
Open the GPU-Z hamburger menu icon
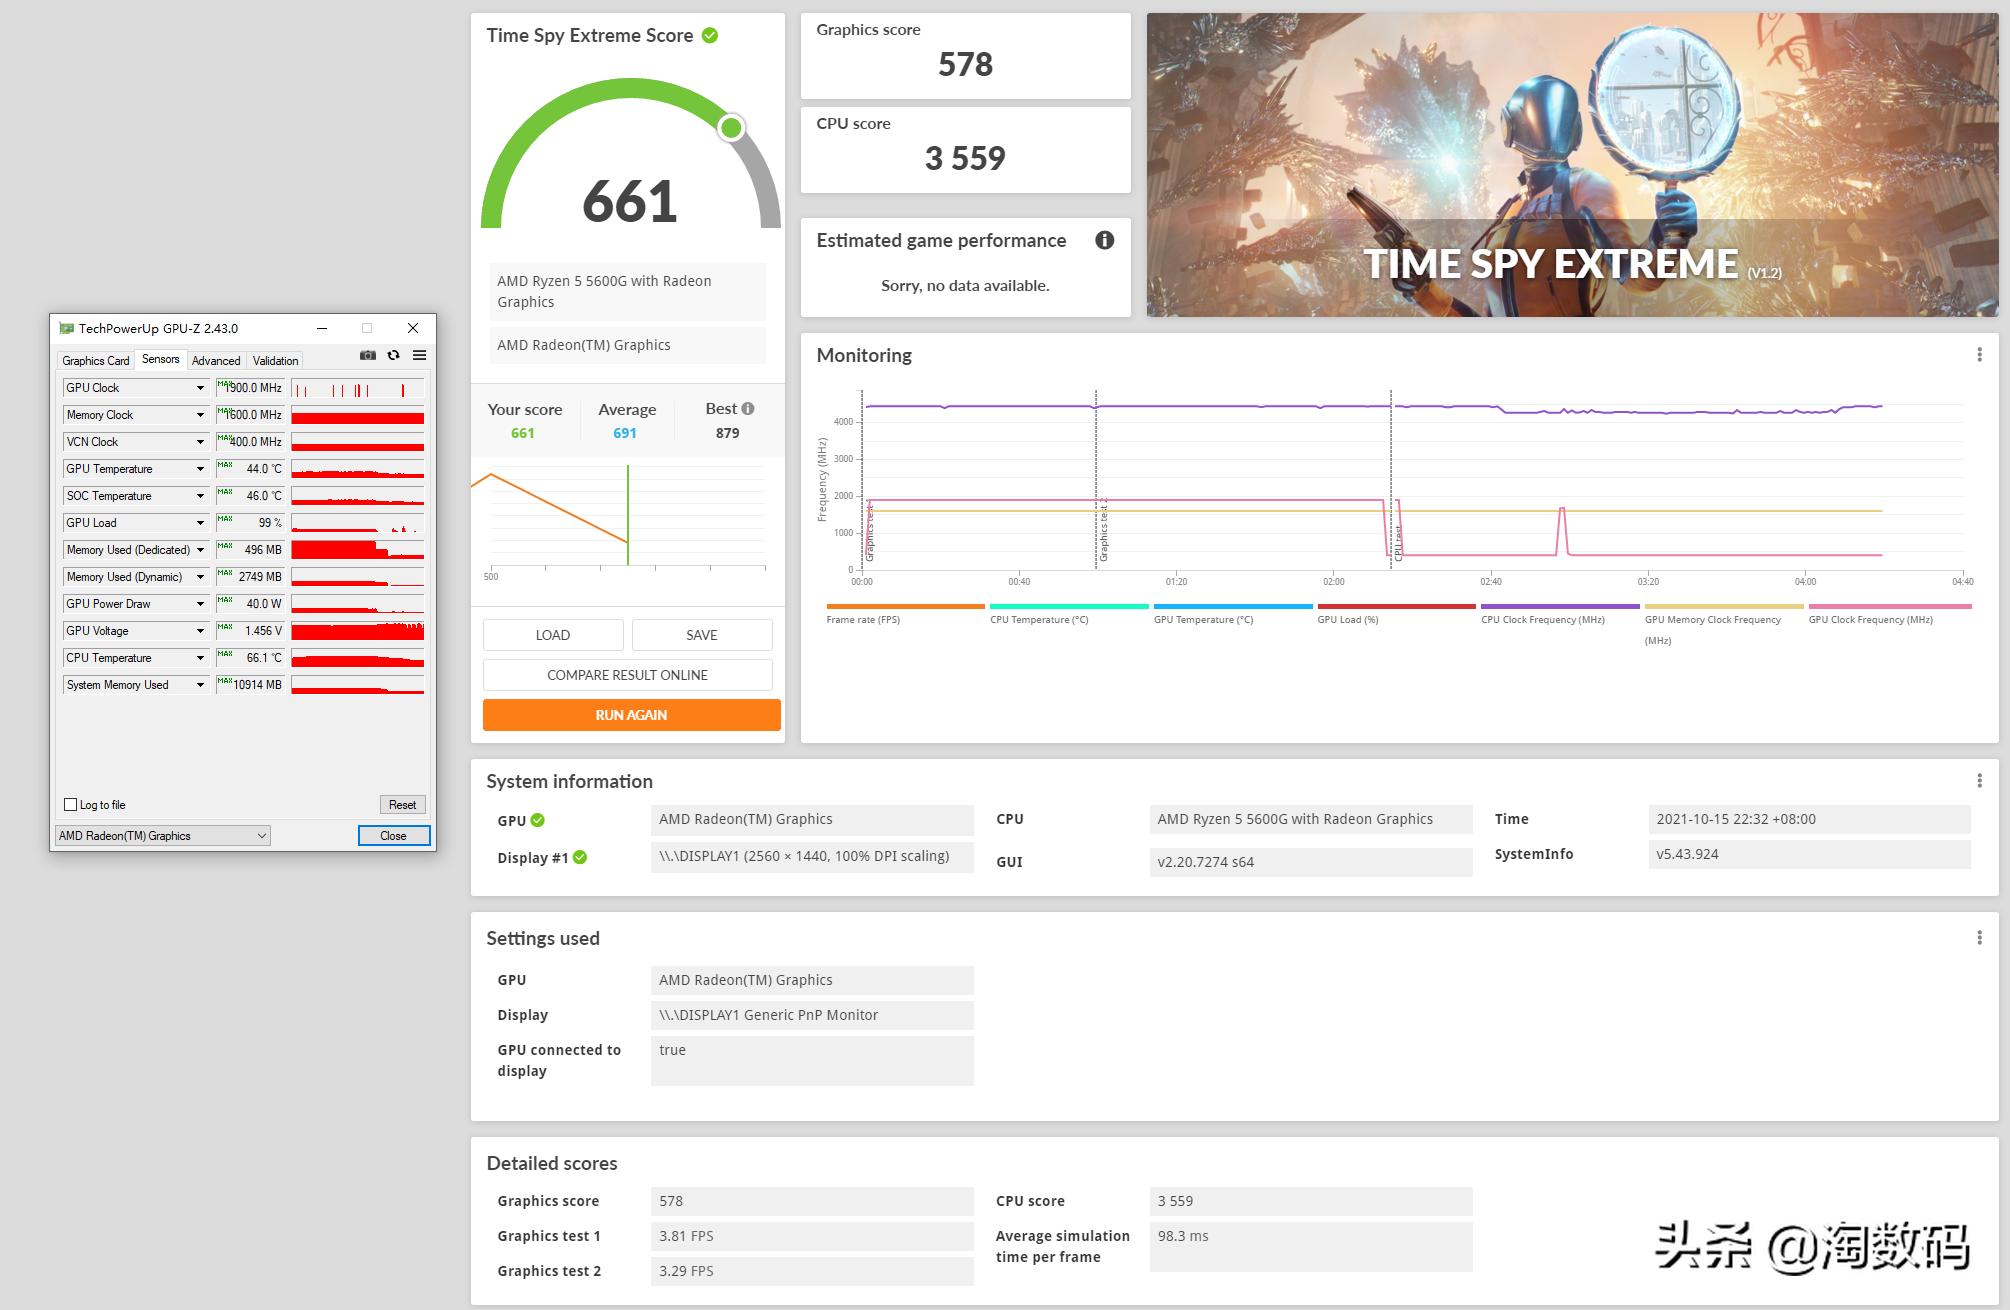[x=420, y=356]
